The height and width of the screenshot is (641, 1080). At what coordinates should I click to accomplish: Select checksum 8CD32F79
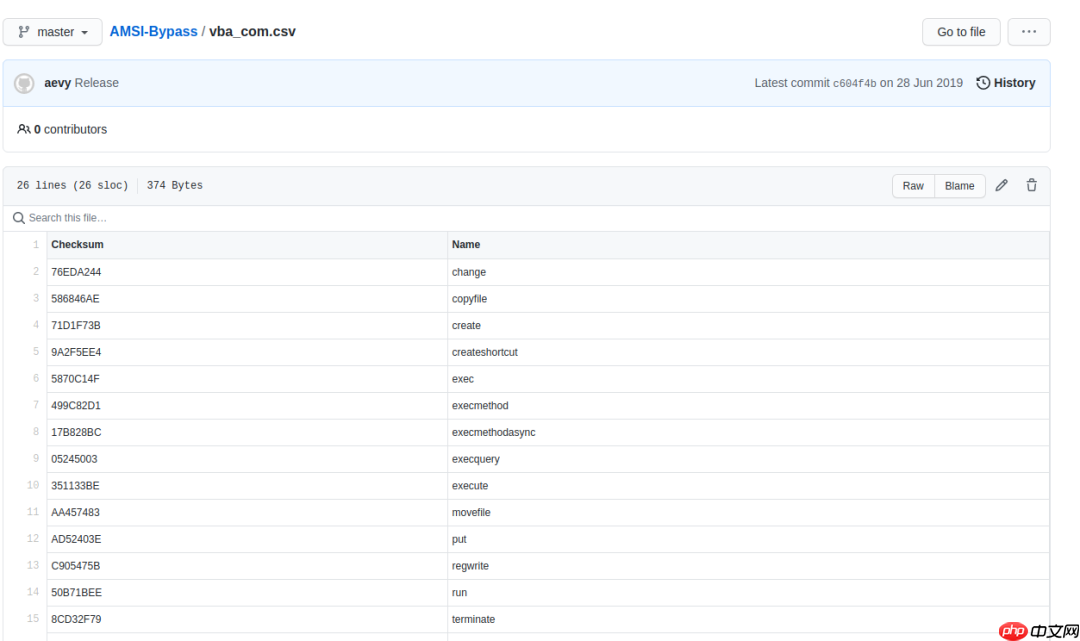point(76,619)
